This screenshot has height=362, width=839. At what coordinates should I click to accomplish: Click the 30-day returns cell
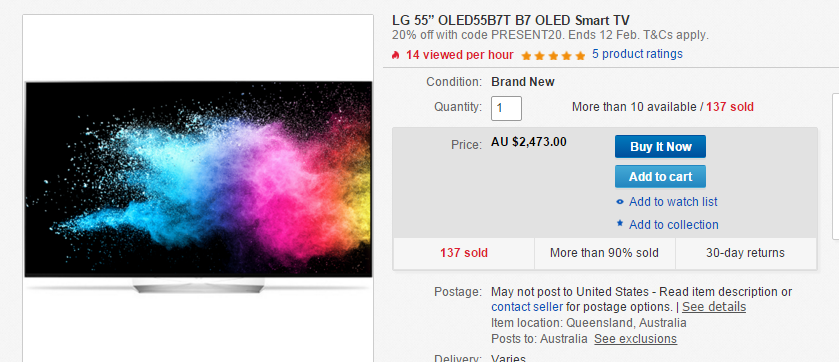[x=746, y=253]
